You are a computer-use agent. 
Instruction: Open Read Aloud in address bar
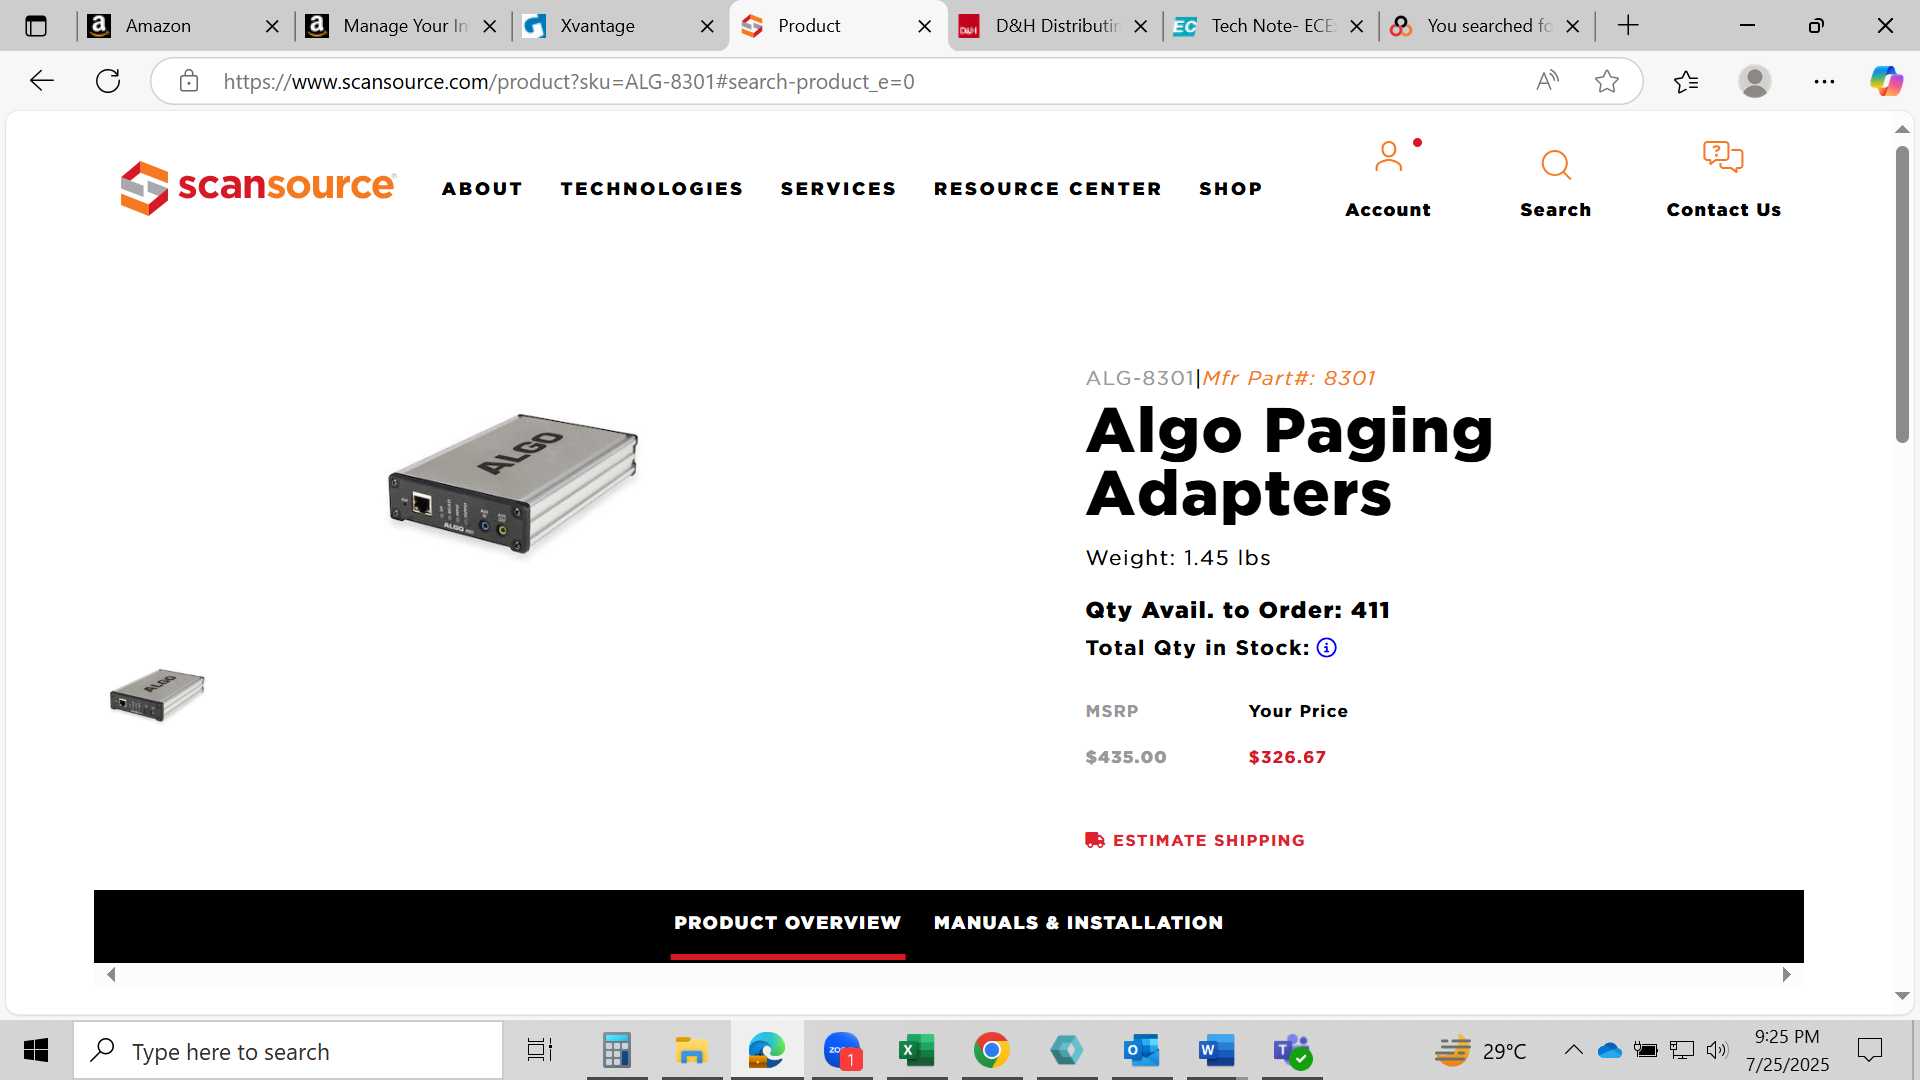click(1547, 81)
